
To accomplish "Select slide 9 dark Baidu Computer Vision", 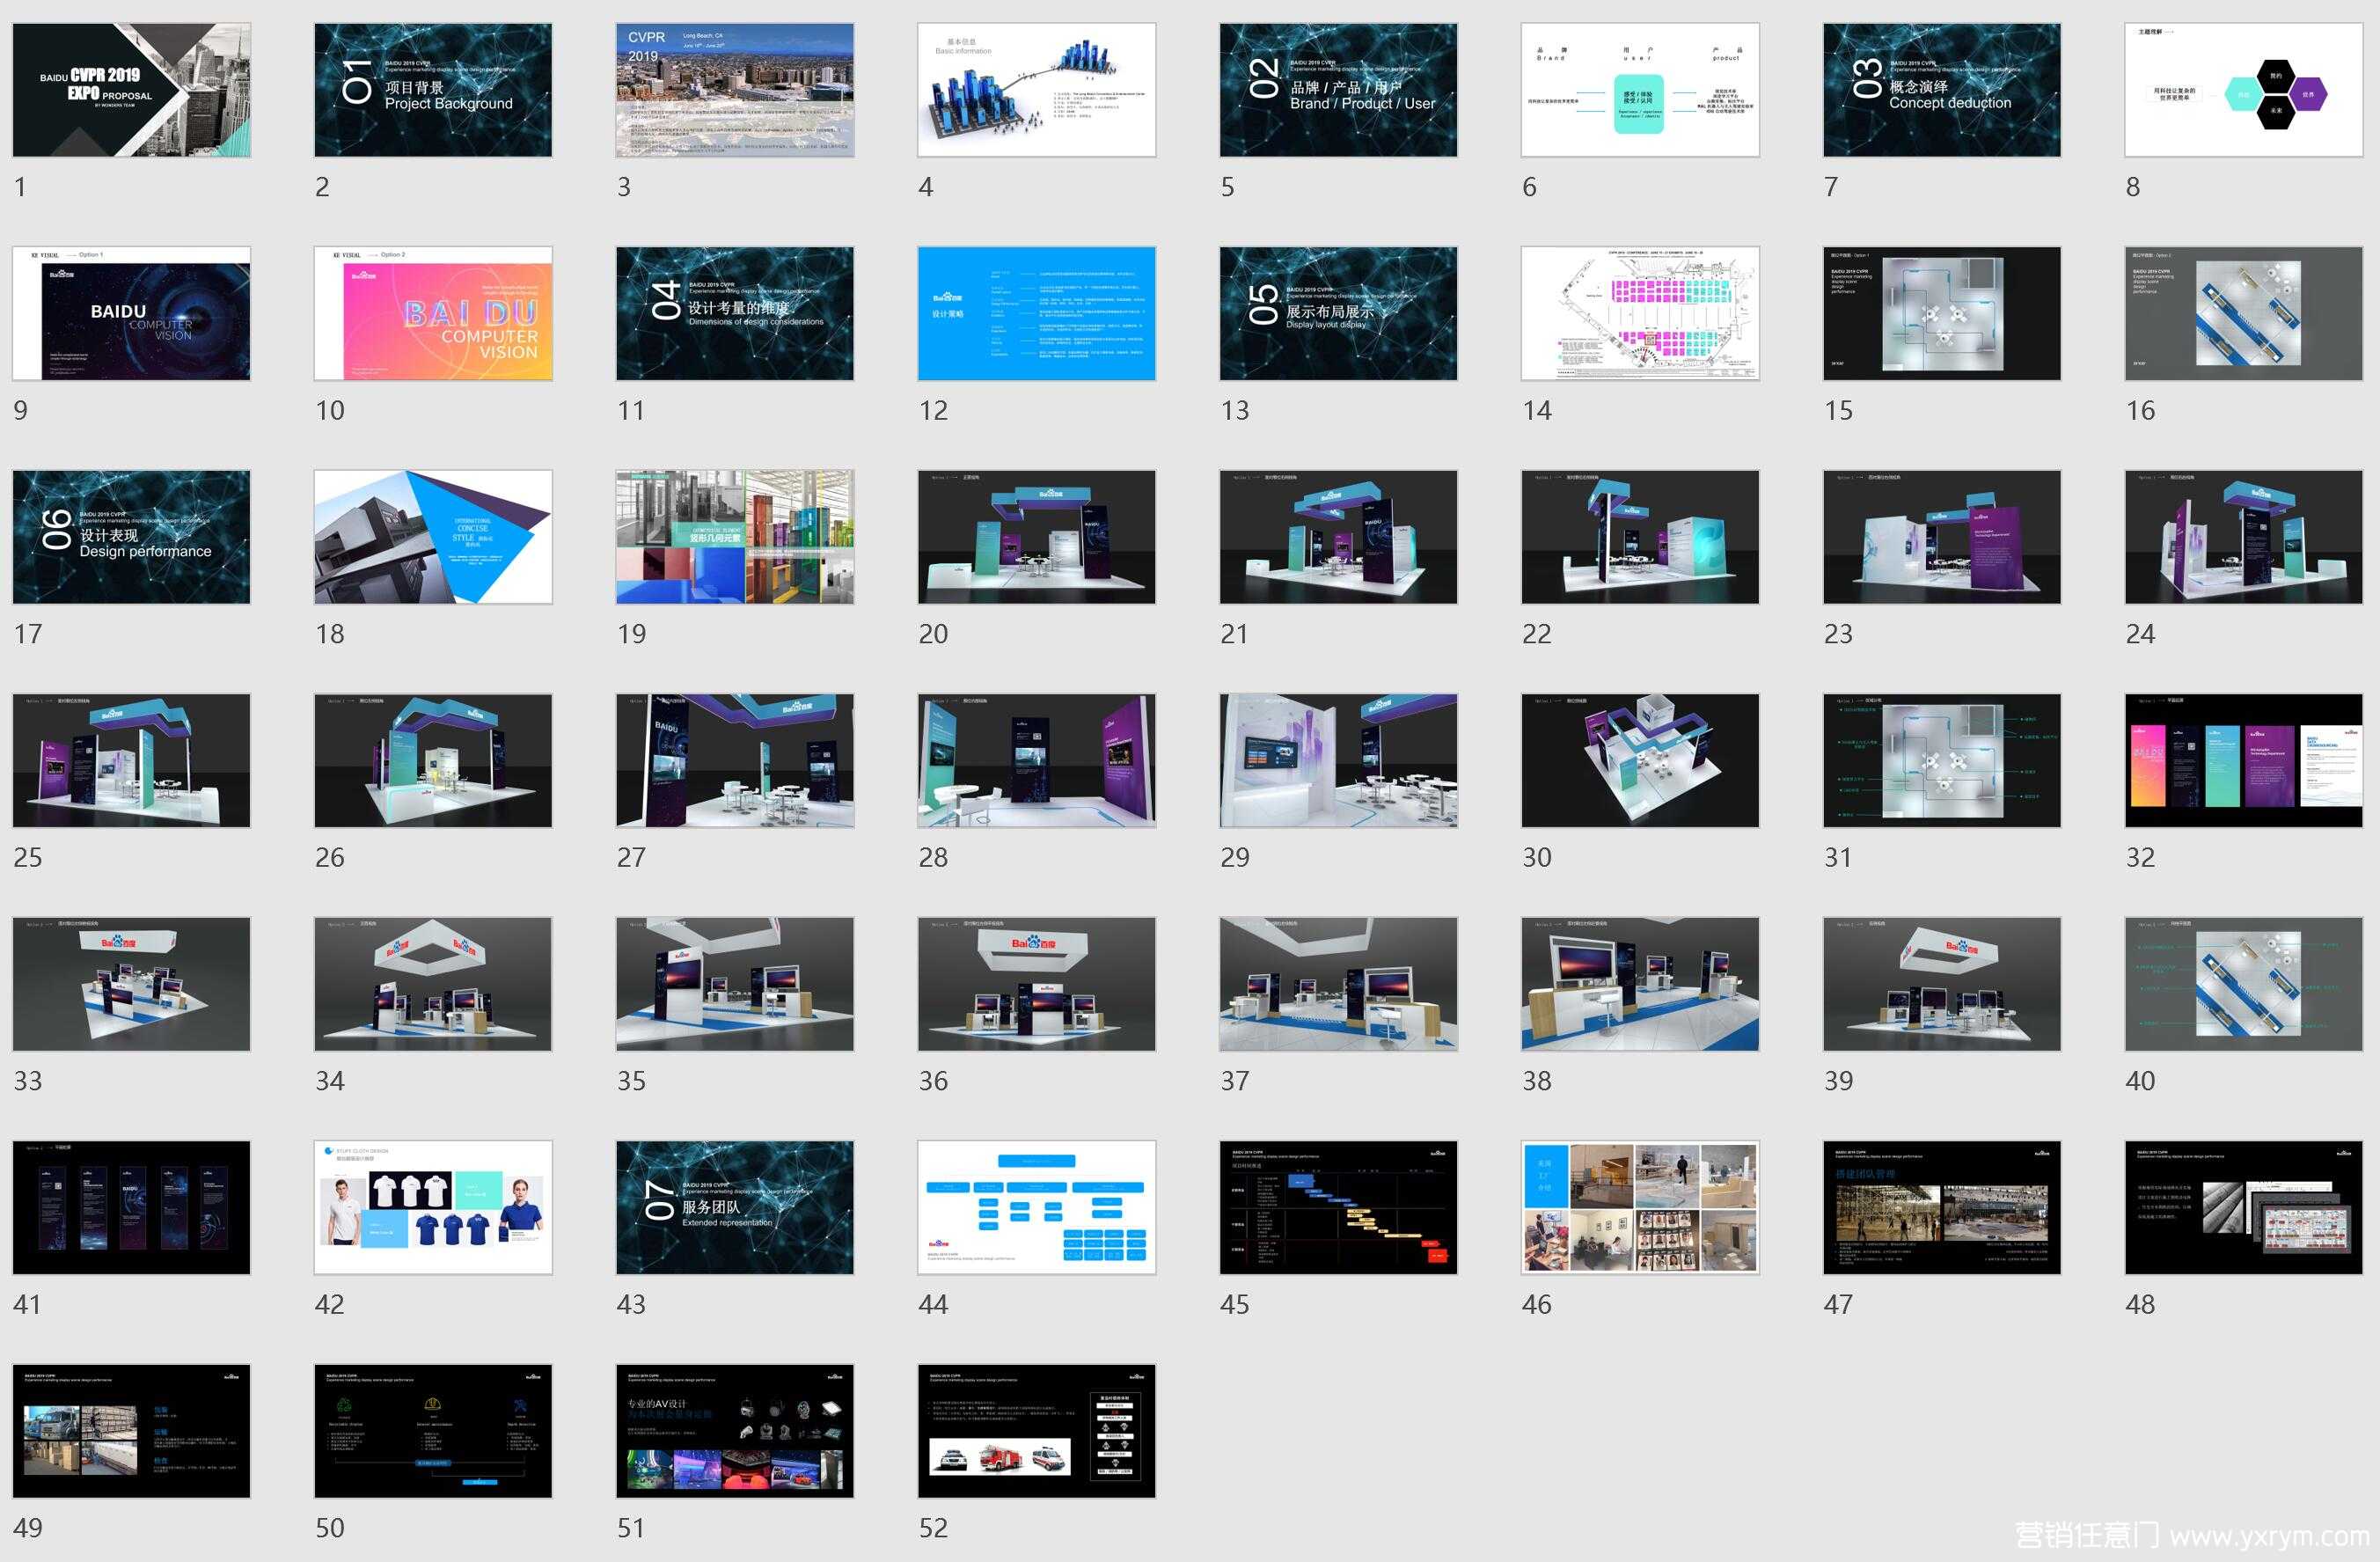I will (x=131, y=313).
